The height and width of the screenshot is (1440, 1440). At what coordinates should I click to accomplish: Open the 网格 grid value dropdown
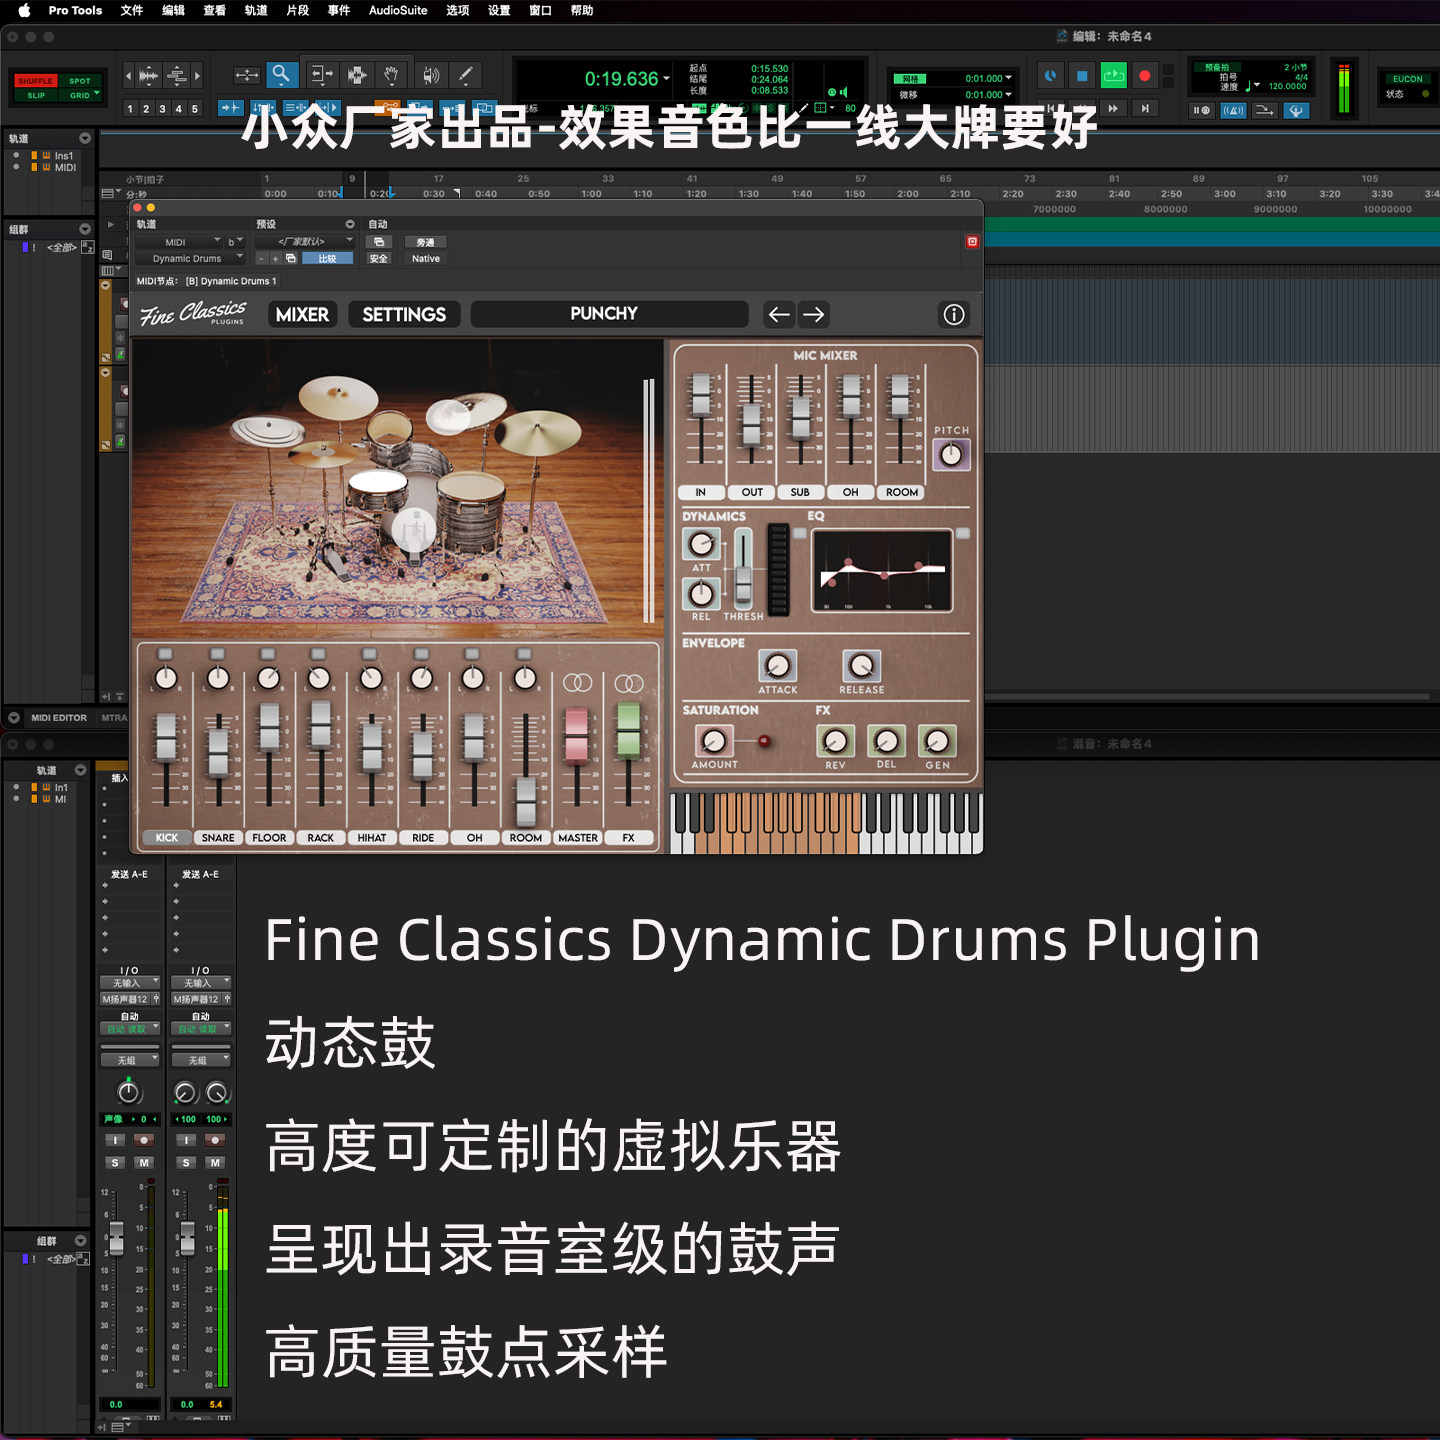(x=1008, y=78)
